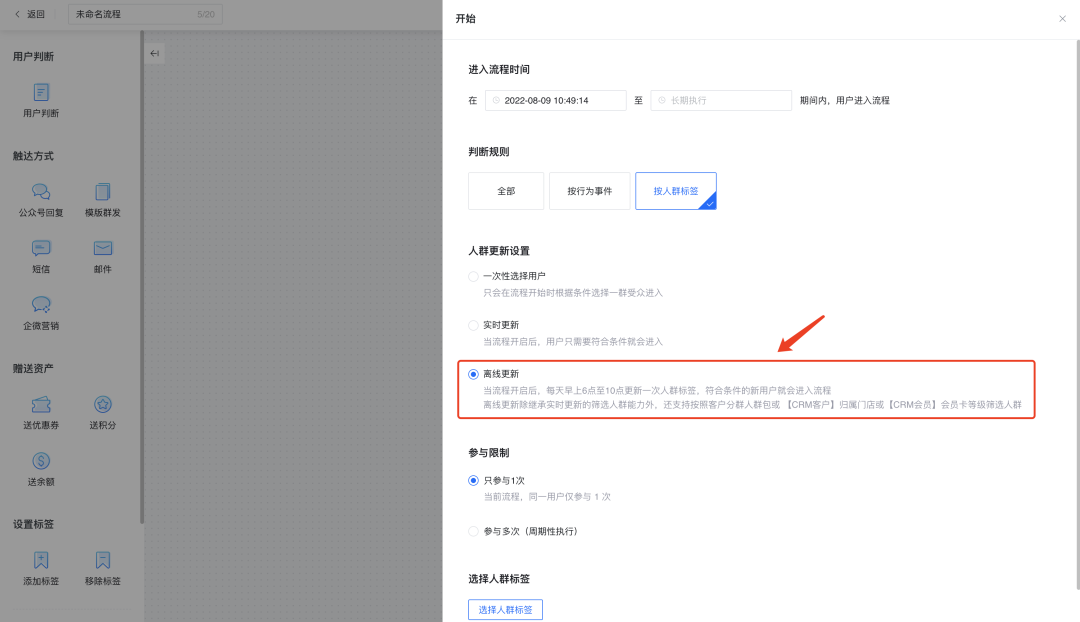This screenshot has height=622, width=1080.
Task: Choose the 全部 rule option
Action: tap(506, 191)
